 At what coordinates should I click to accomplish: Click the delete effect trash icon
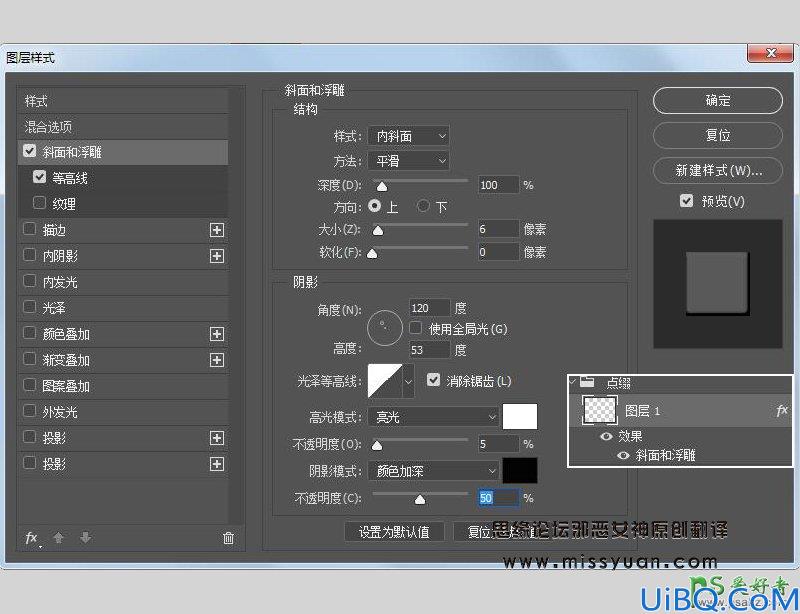click(229, 538)
